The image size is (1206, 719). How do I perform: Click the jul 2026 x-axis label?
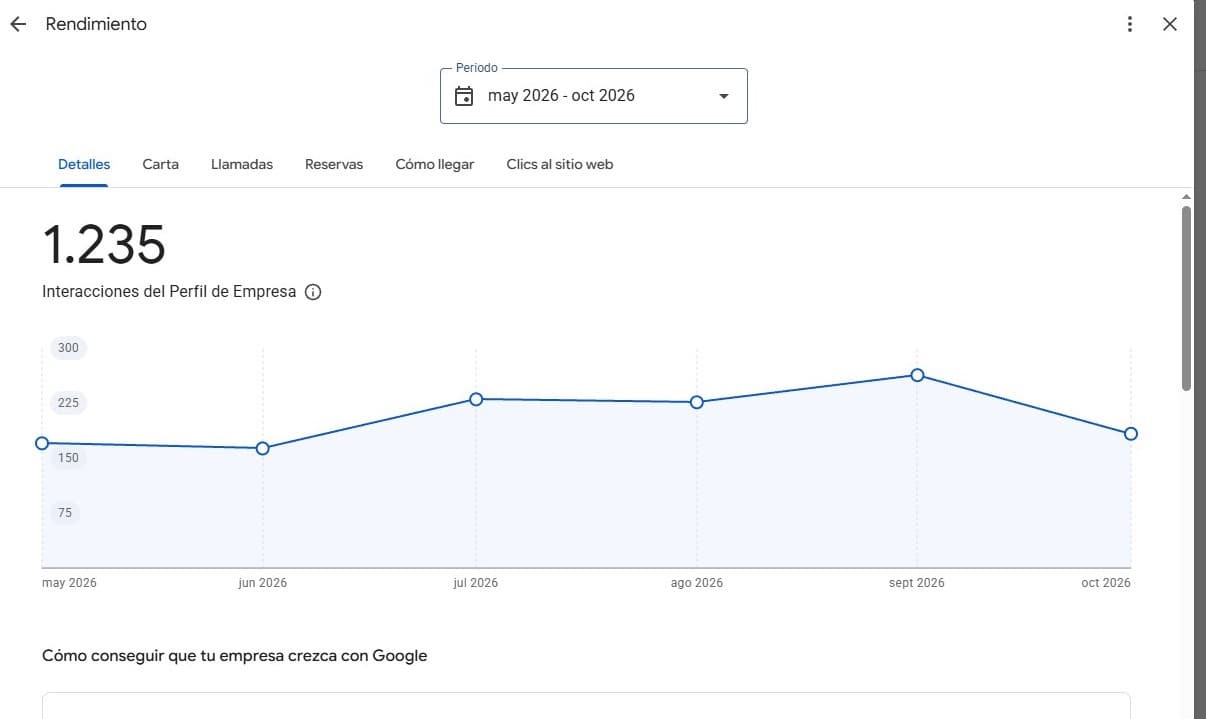coord(476,583)
